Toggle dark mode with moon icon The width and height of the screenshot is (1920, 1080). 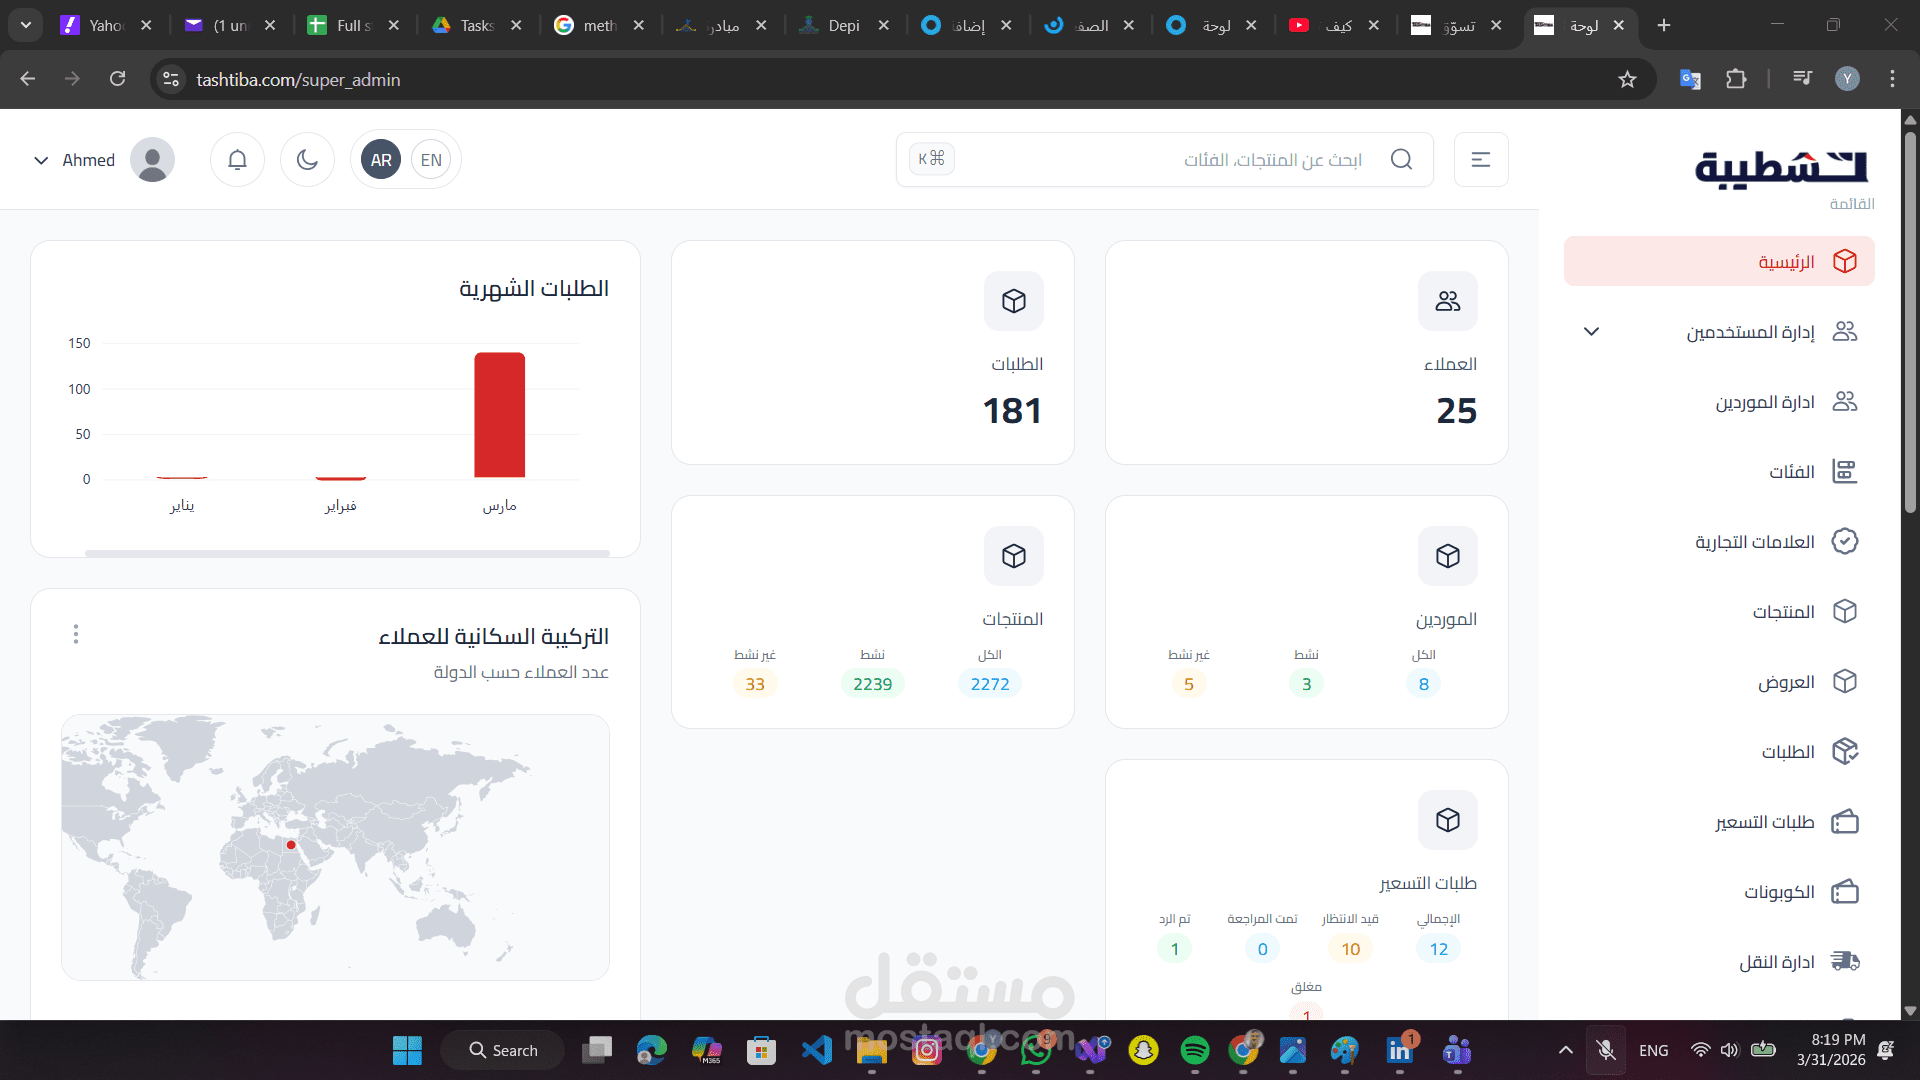point(307,160)
